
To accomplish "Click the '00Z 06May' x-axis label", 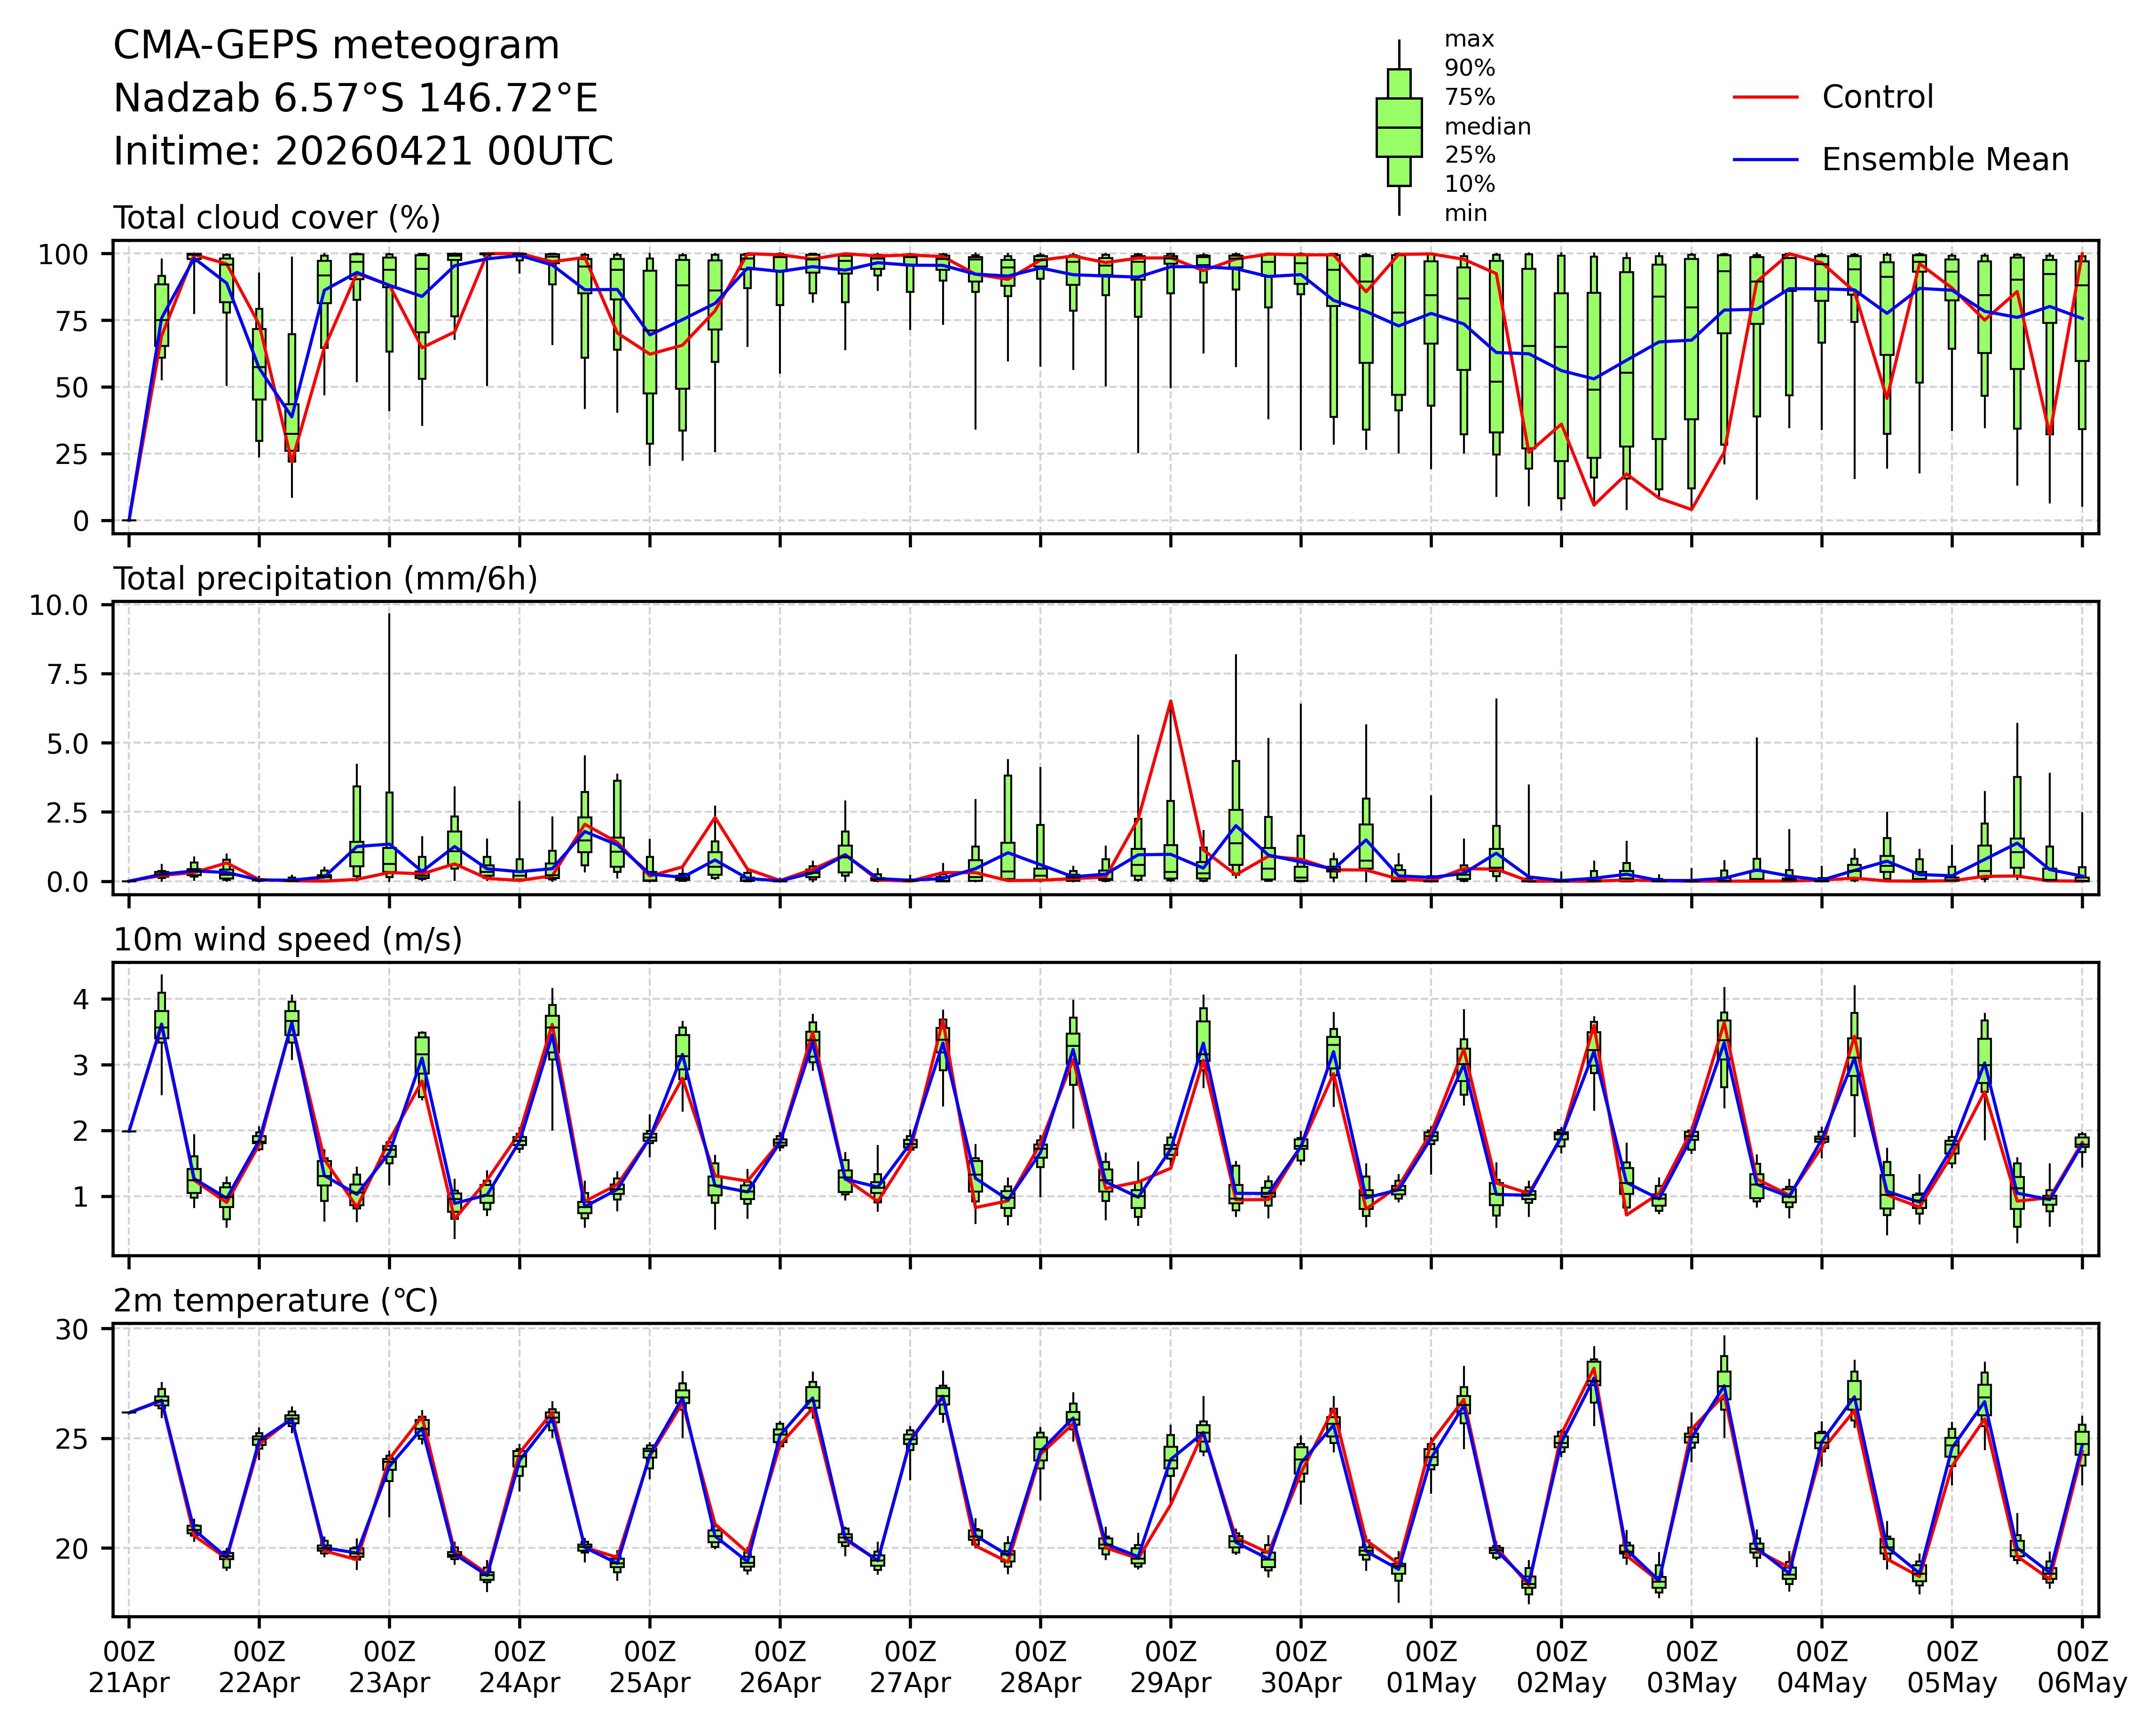I will click(x=2082, y=1667).
